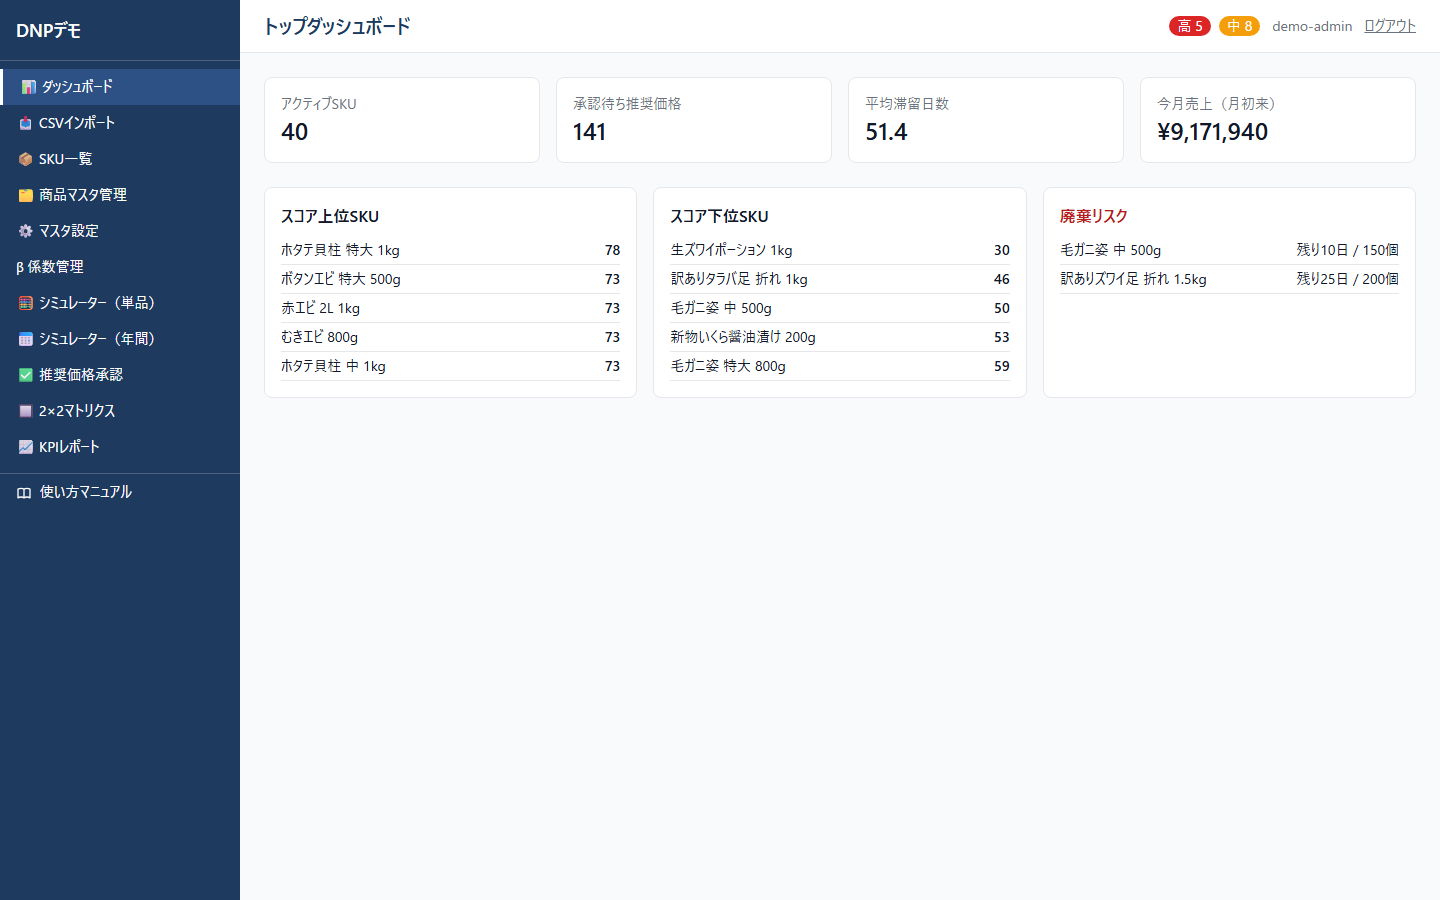This screenshot has height=900, width=1440.
Task: Click the CSV import icon
Action: pos(26,123)
